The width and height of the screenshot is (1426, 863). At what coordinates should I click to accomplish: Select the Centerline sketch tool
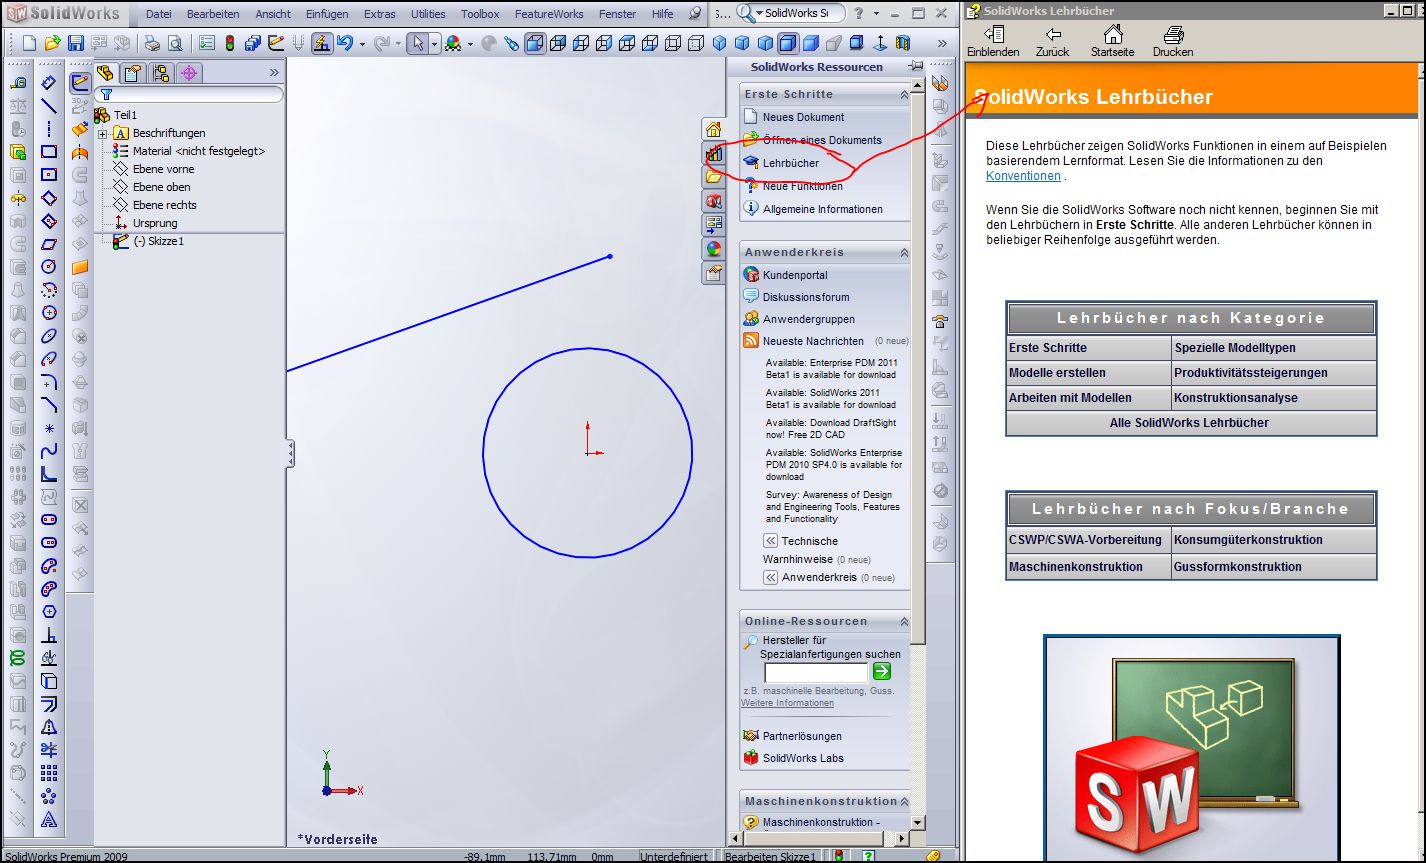coord(49,129)
